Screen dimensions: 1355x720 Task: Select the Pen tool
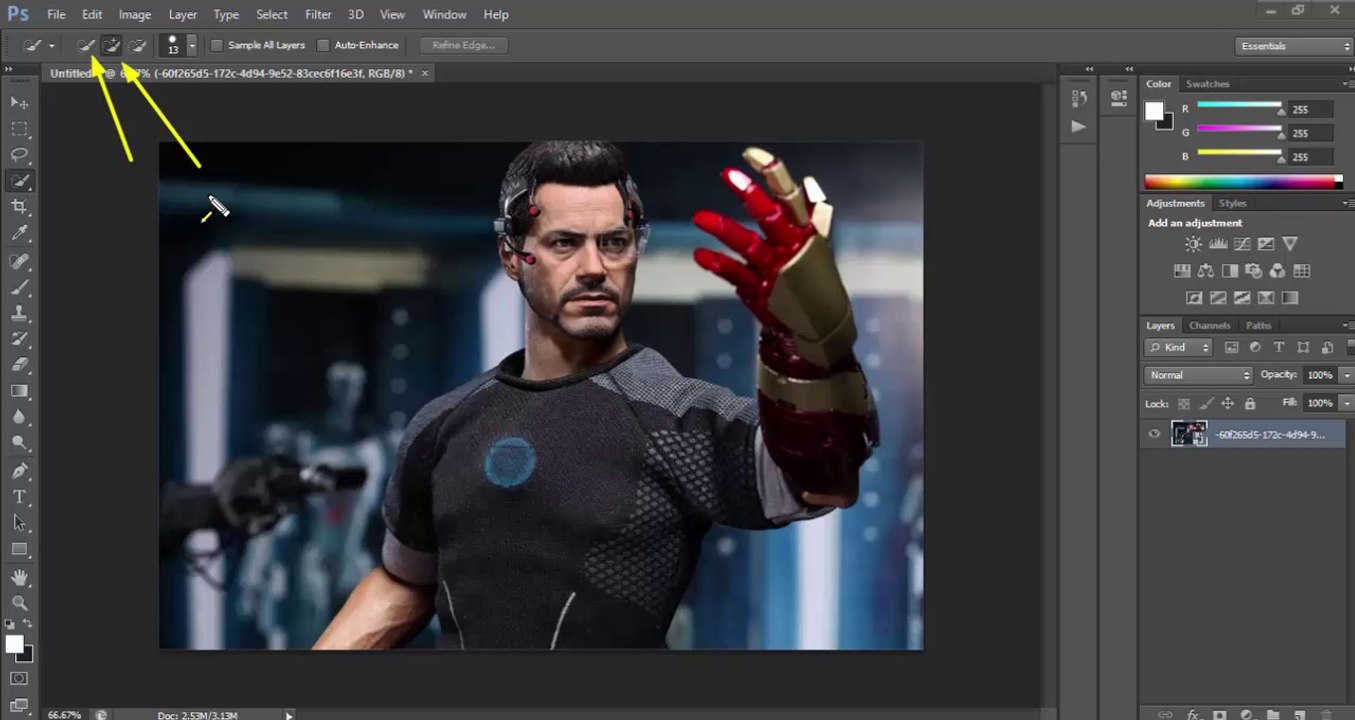19,471
